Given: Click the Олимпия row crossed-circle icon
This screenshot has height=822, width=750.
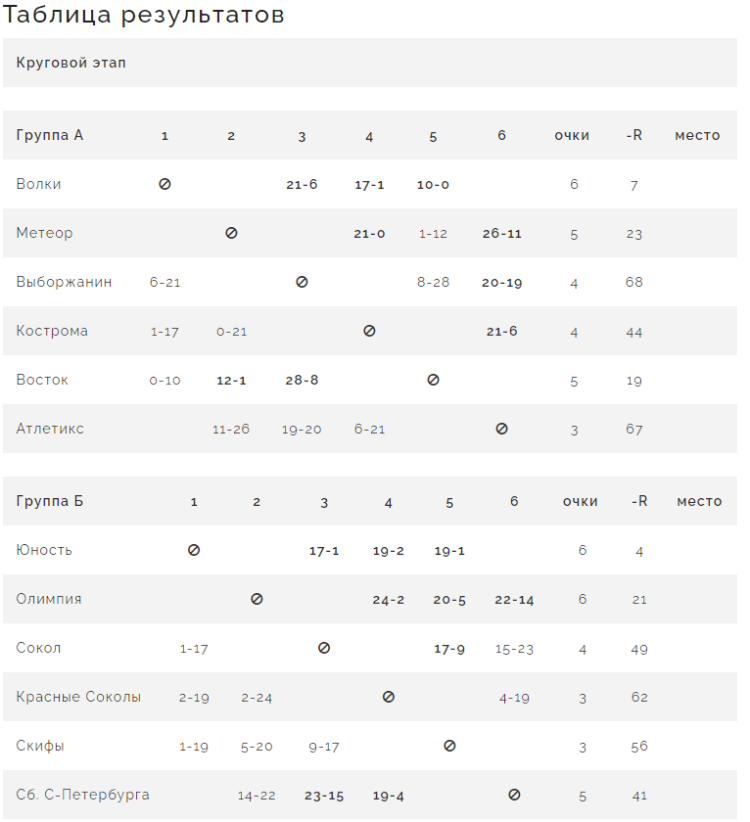Looking at the screenshot, I should pyautogui.click(x=257, y=599).
